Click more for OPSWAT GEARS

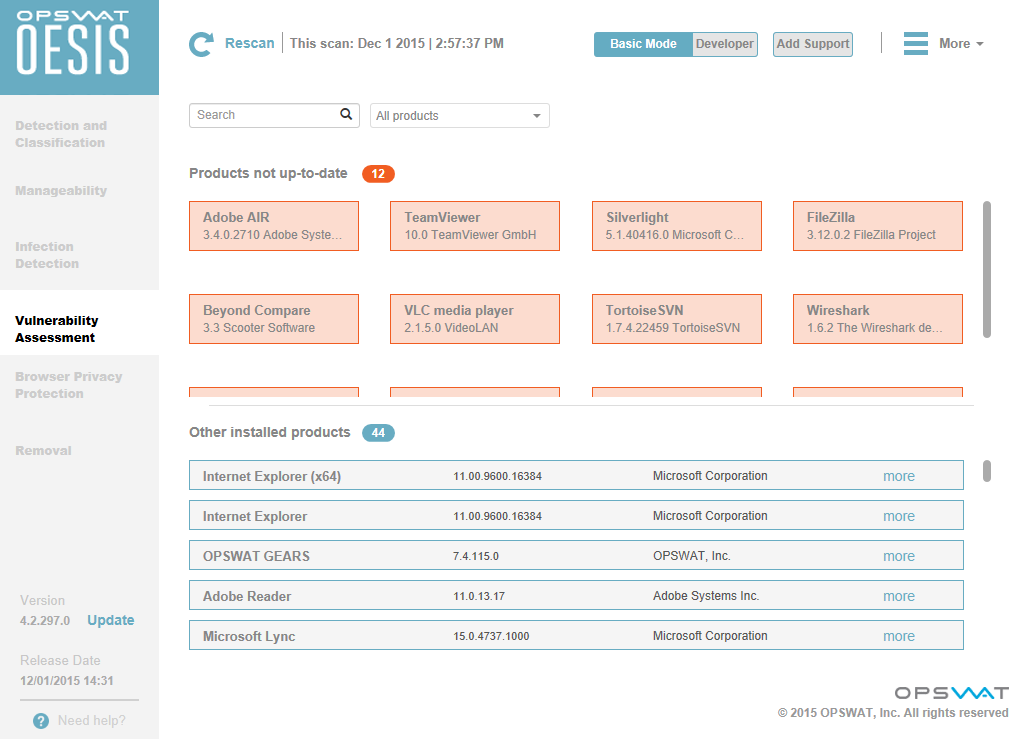click(x=899, y=556)
